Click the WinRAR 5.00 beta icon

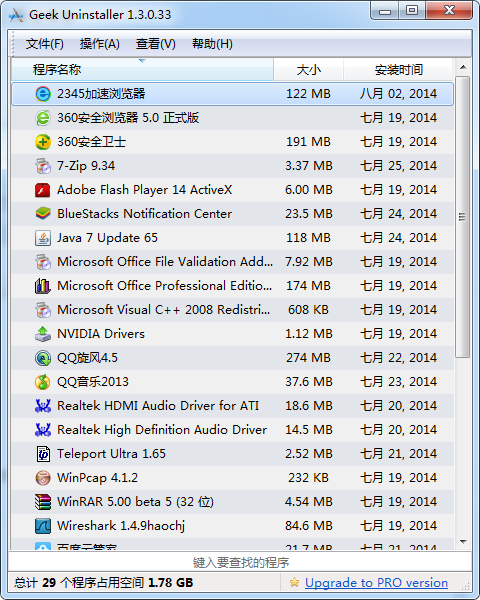(x=43, y=502)
